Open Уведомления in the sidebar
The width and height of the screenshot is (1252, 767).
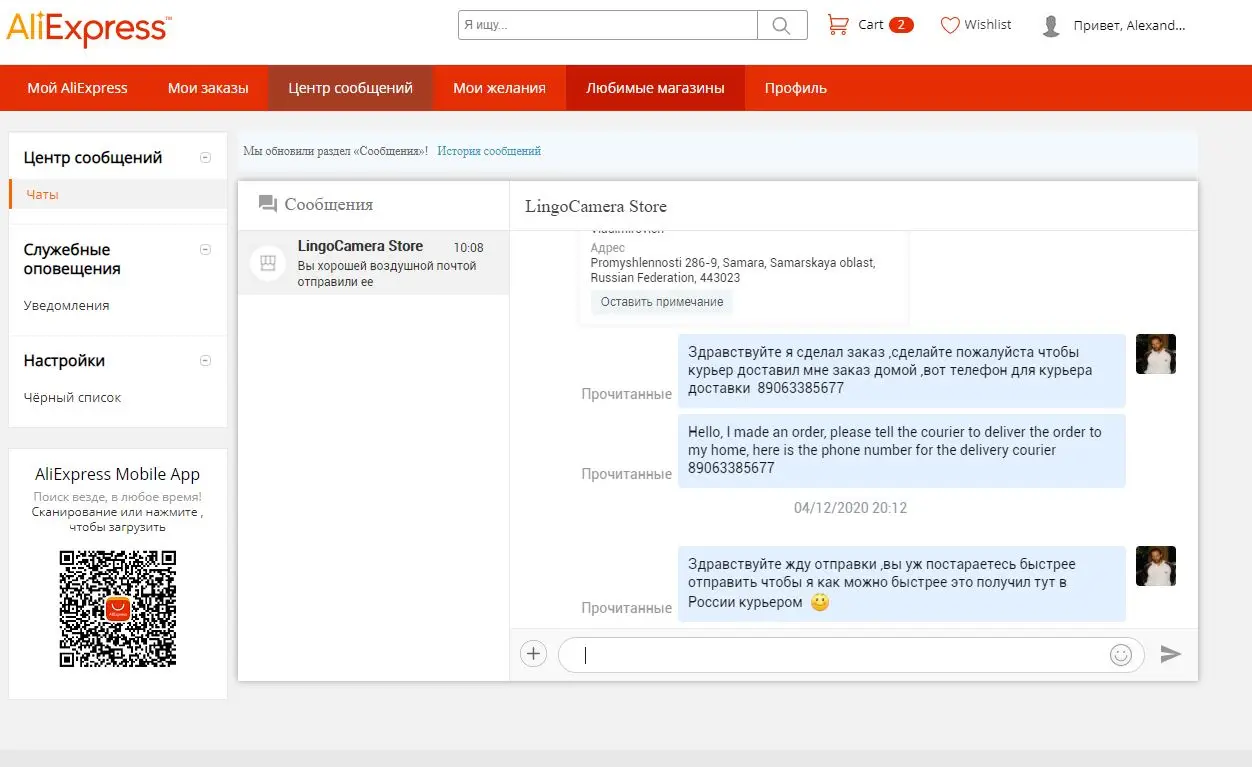point(67,305)
